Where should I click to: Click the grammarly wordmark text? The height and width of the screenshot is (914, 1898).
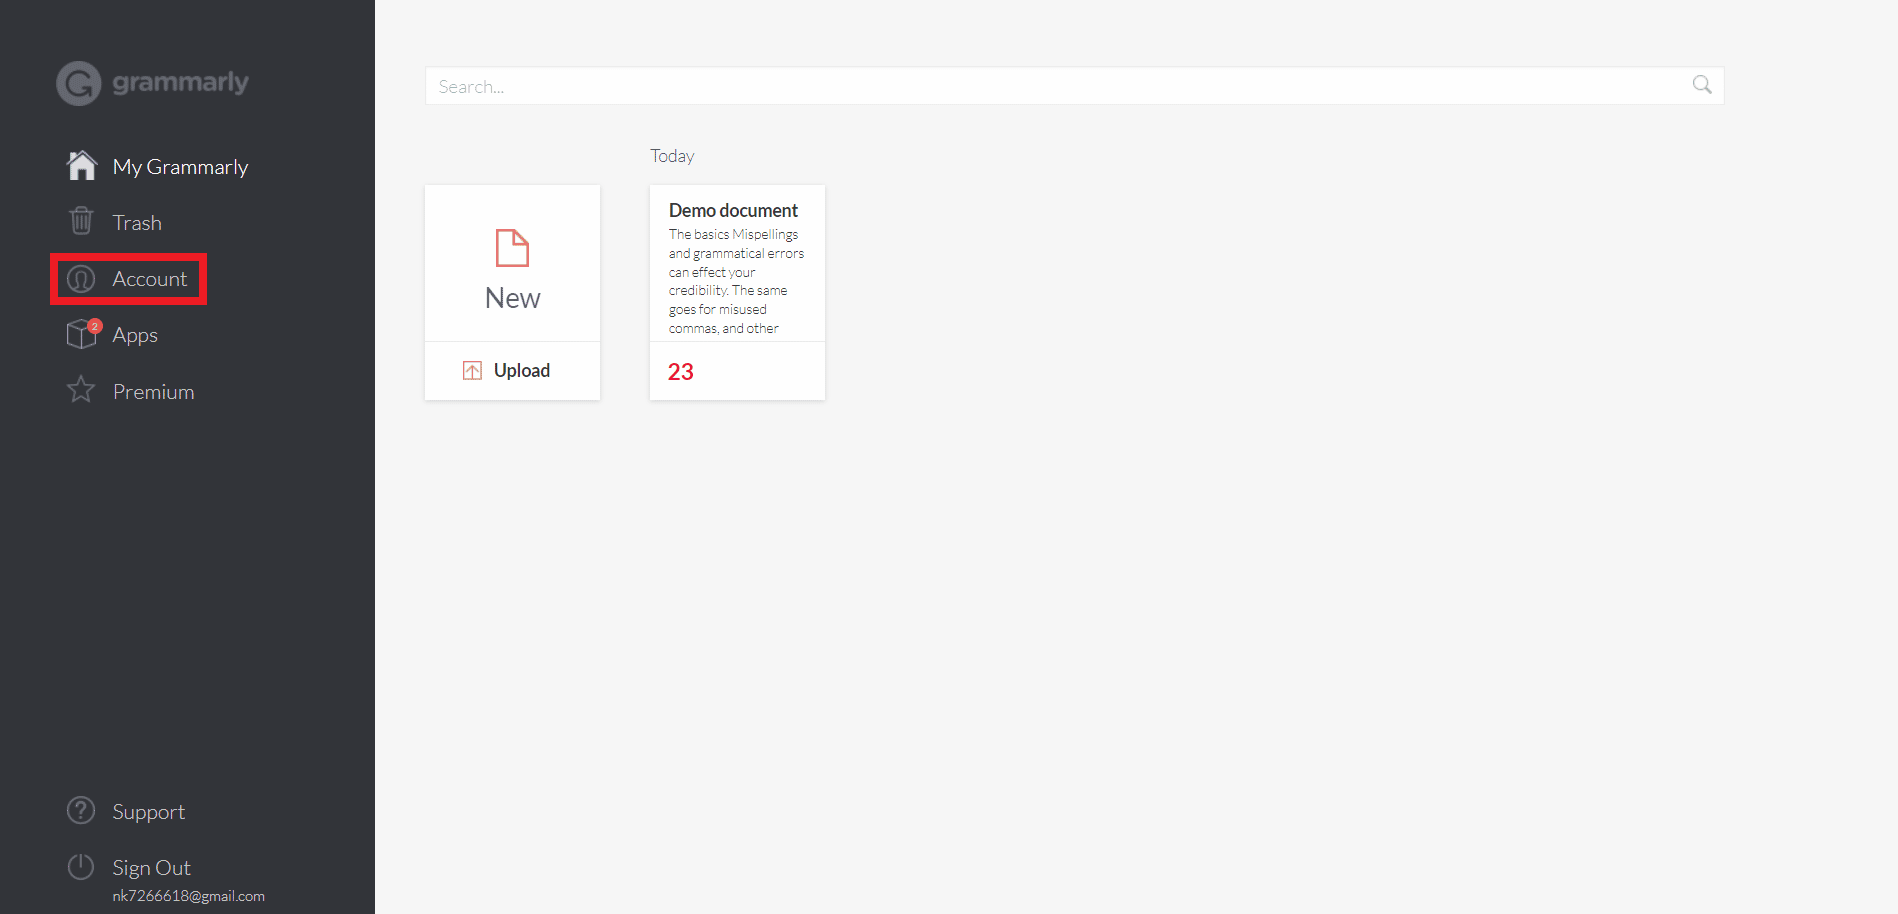click(x=180, y=82)
